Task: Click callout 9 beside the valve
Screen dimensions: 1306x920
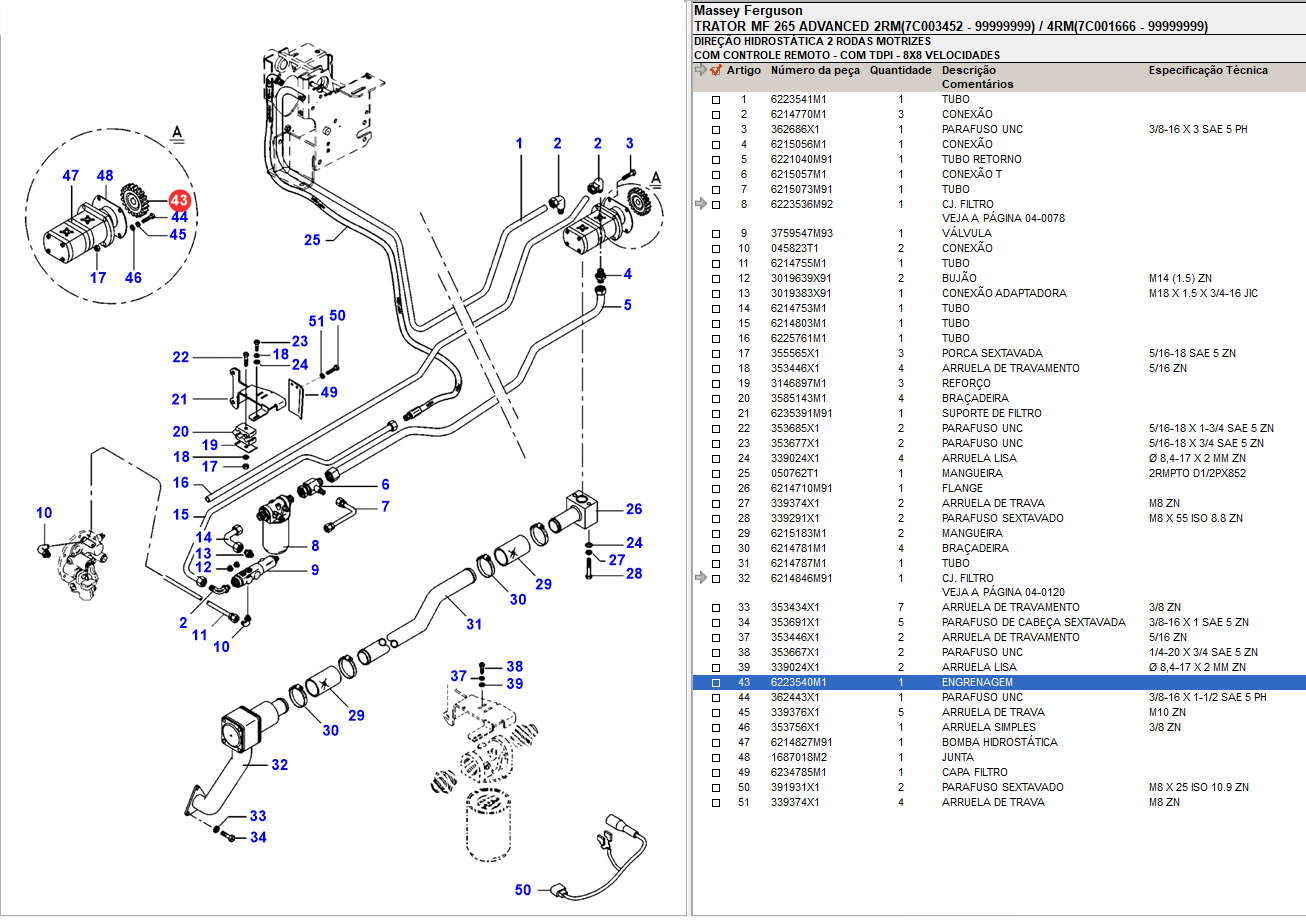Action: pyautogui.click(x=314, y=570)
